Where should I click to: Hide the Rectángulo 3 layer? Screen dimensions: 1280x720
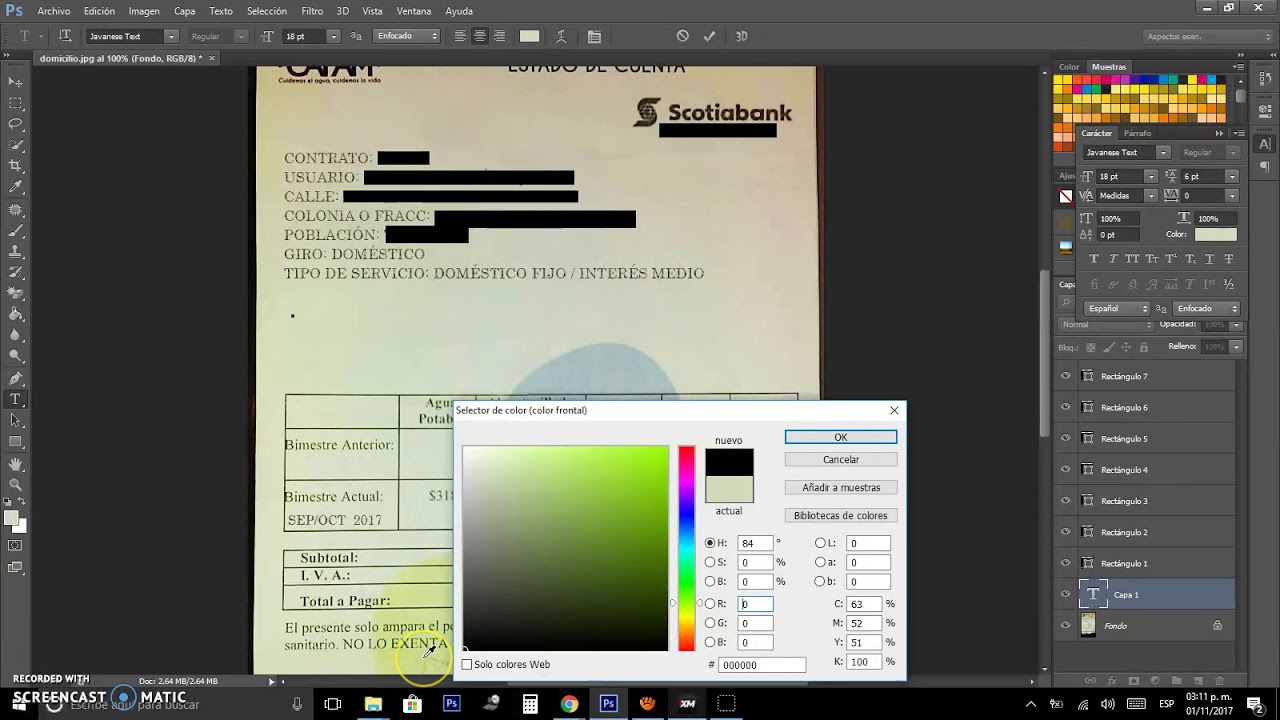pyautogui.click(x=1065, y=501)
